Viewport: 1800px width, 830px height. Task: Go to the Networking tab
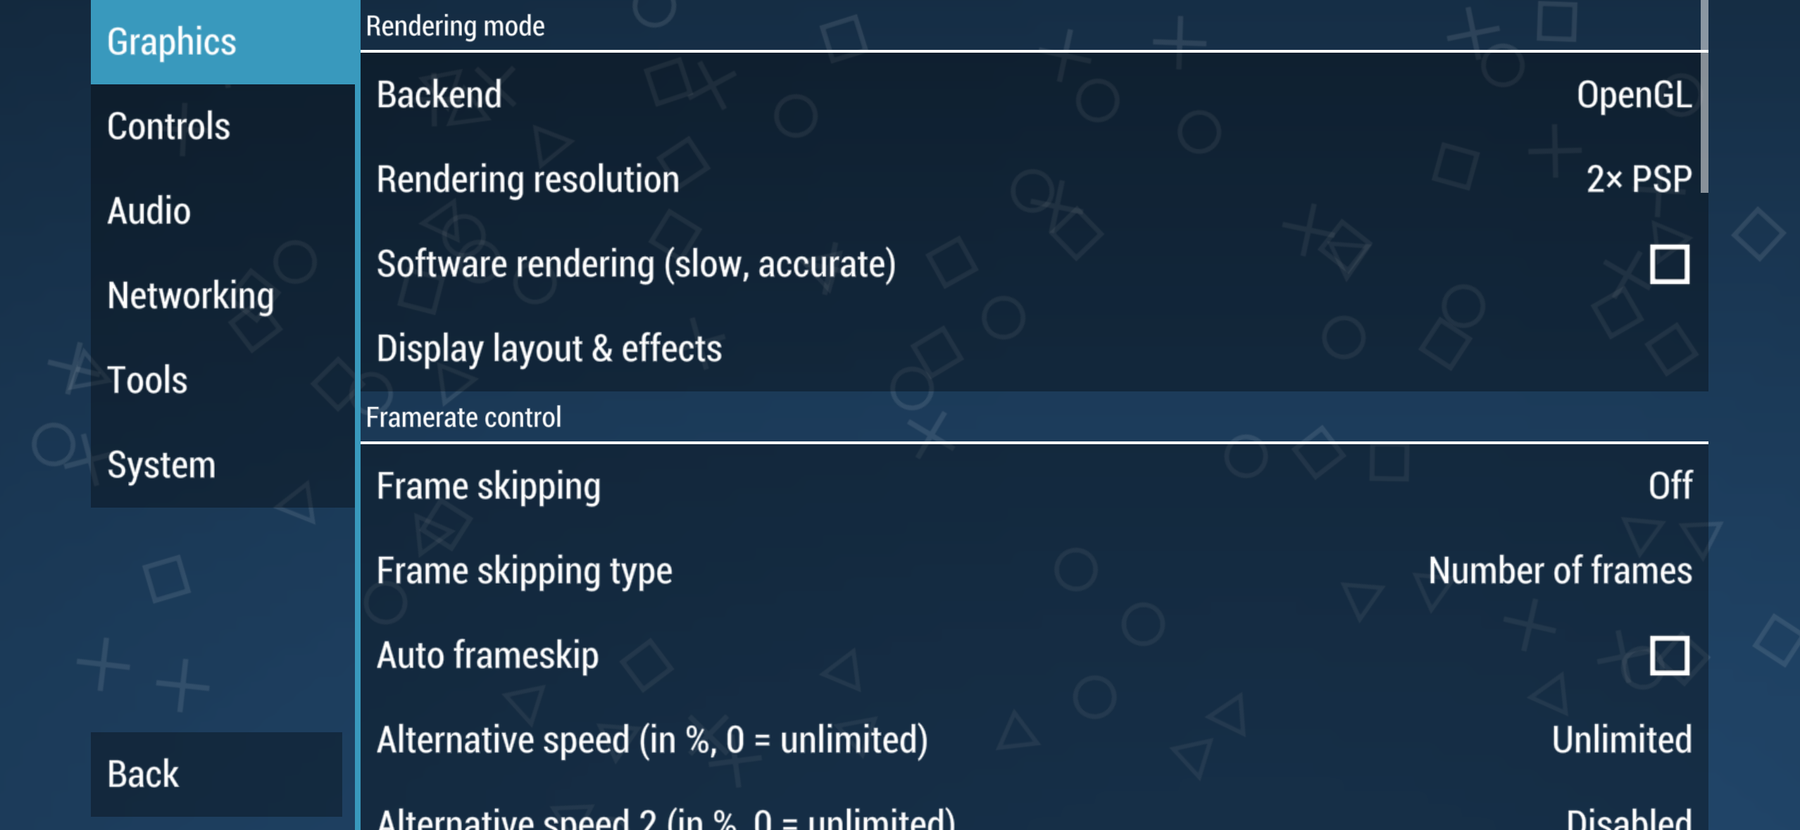[x=222, y=296]
